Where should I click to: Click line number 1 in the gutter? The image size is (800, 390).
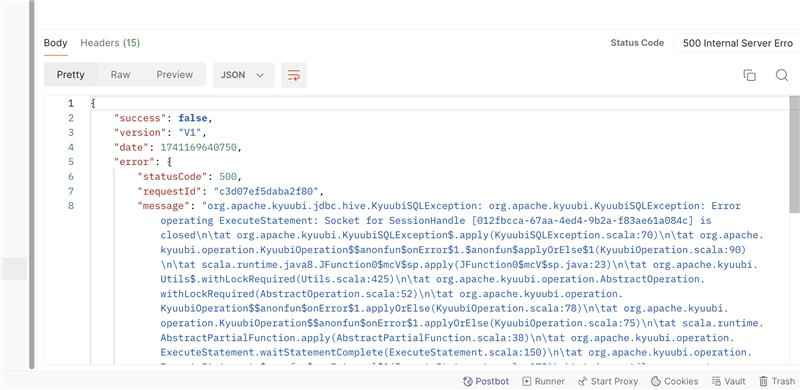tap(71, 104)
